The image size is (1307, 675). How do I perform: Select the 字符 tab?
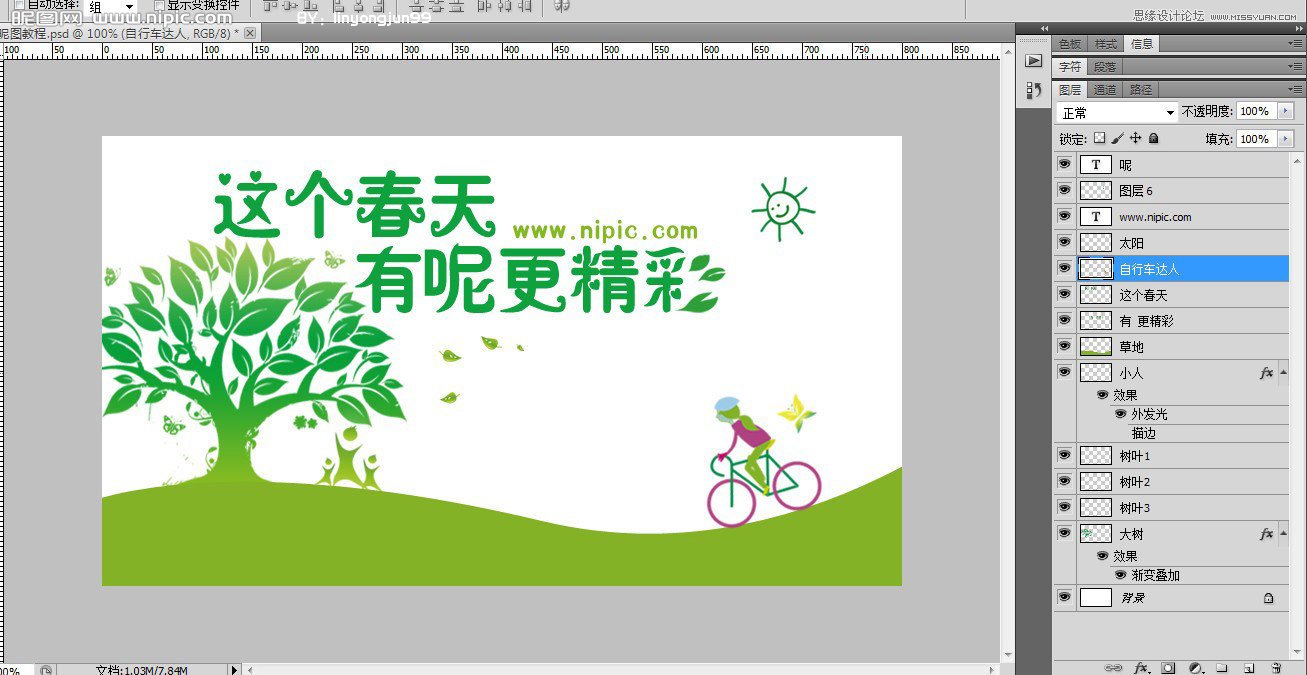tap(1070, 66)
